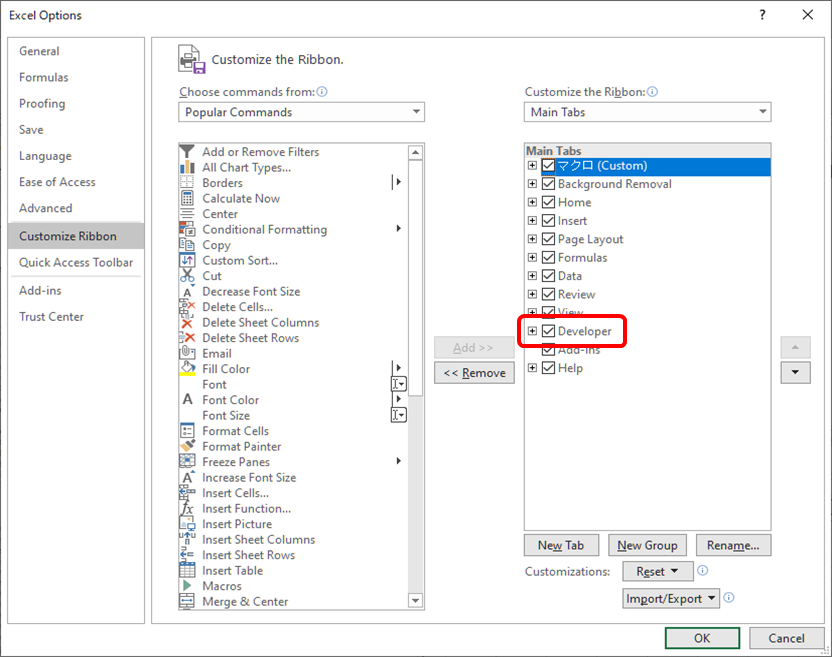Select the Add or Remove Filters funnel icon
832x657 pixels.
click(187, 152)
